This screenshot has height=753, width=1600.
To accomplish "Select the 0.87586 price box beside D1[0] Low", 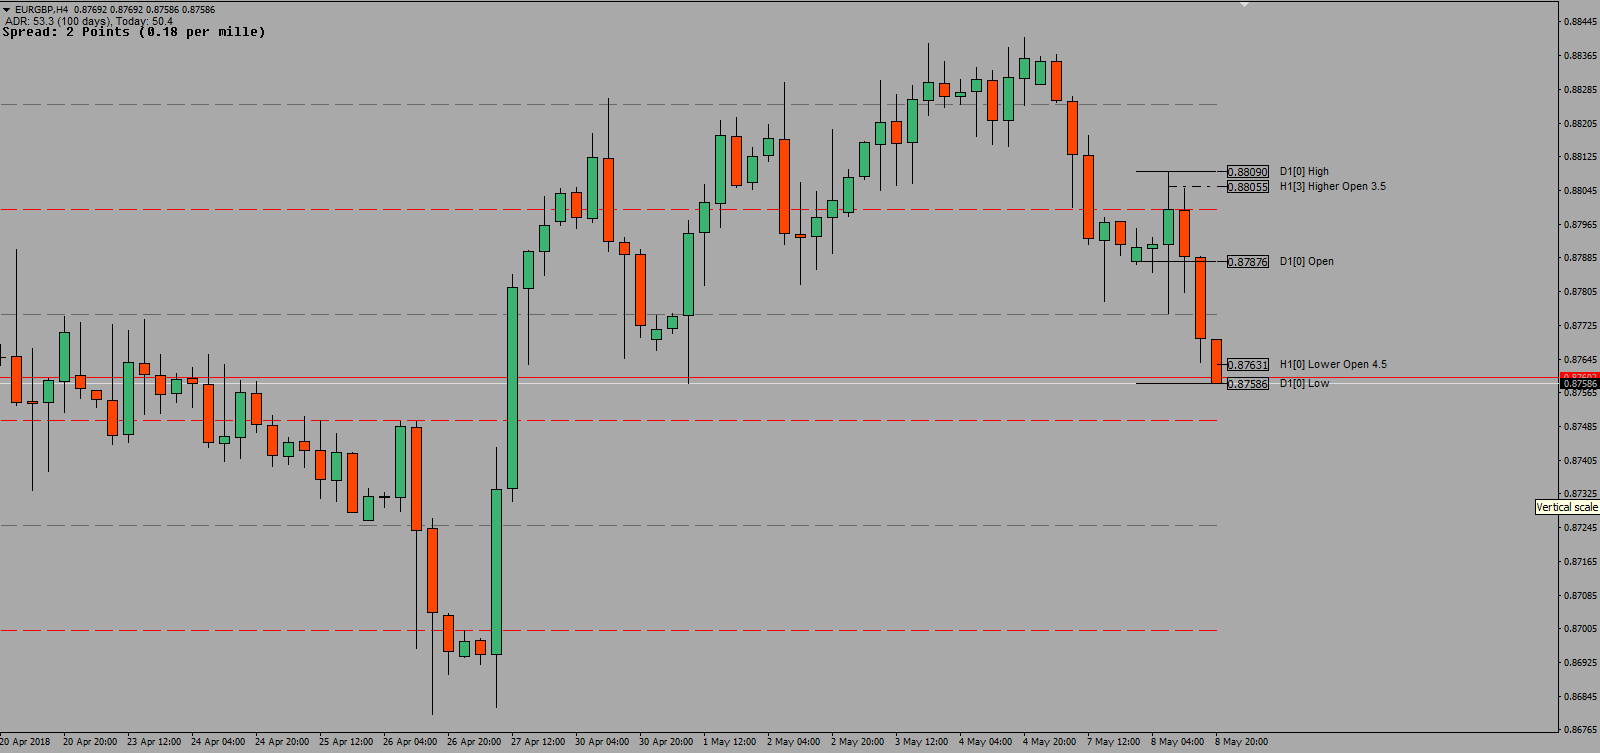I will pyautogui.click(x=1248, y=384).
